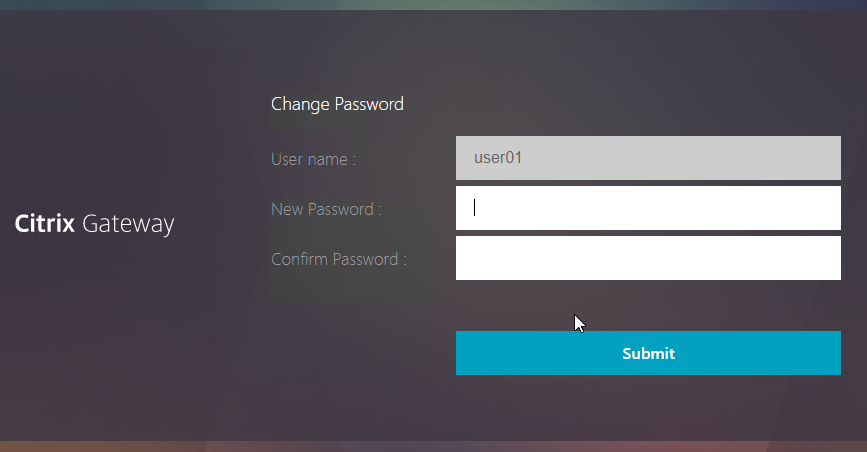Click the 'User name :' label

point(314,159)
